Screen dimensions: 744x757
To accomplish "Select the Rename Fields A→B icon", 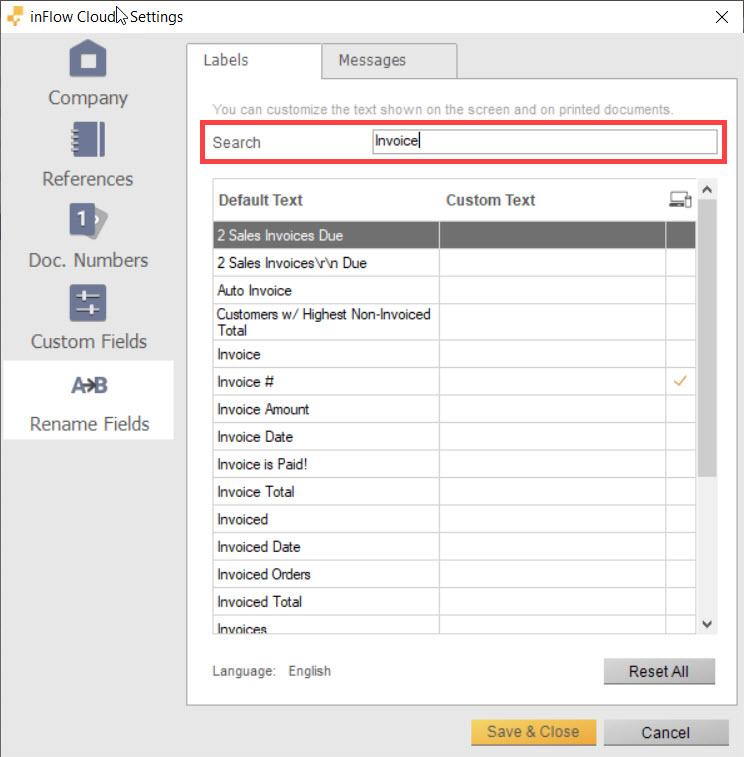I will (89, 385).
